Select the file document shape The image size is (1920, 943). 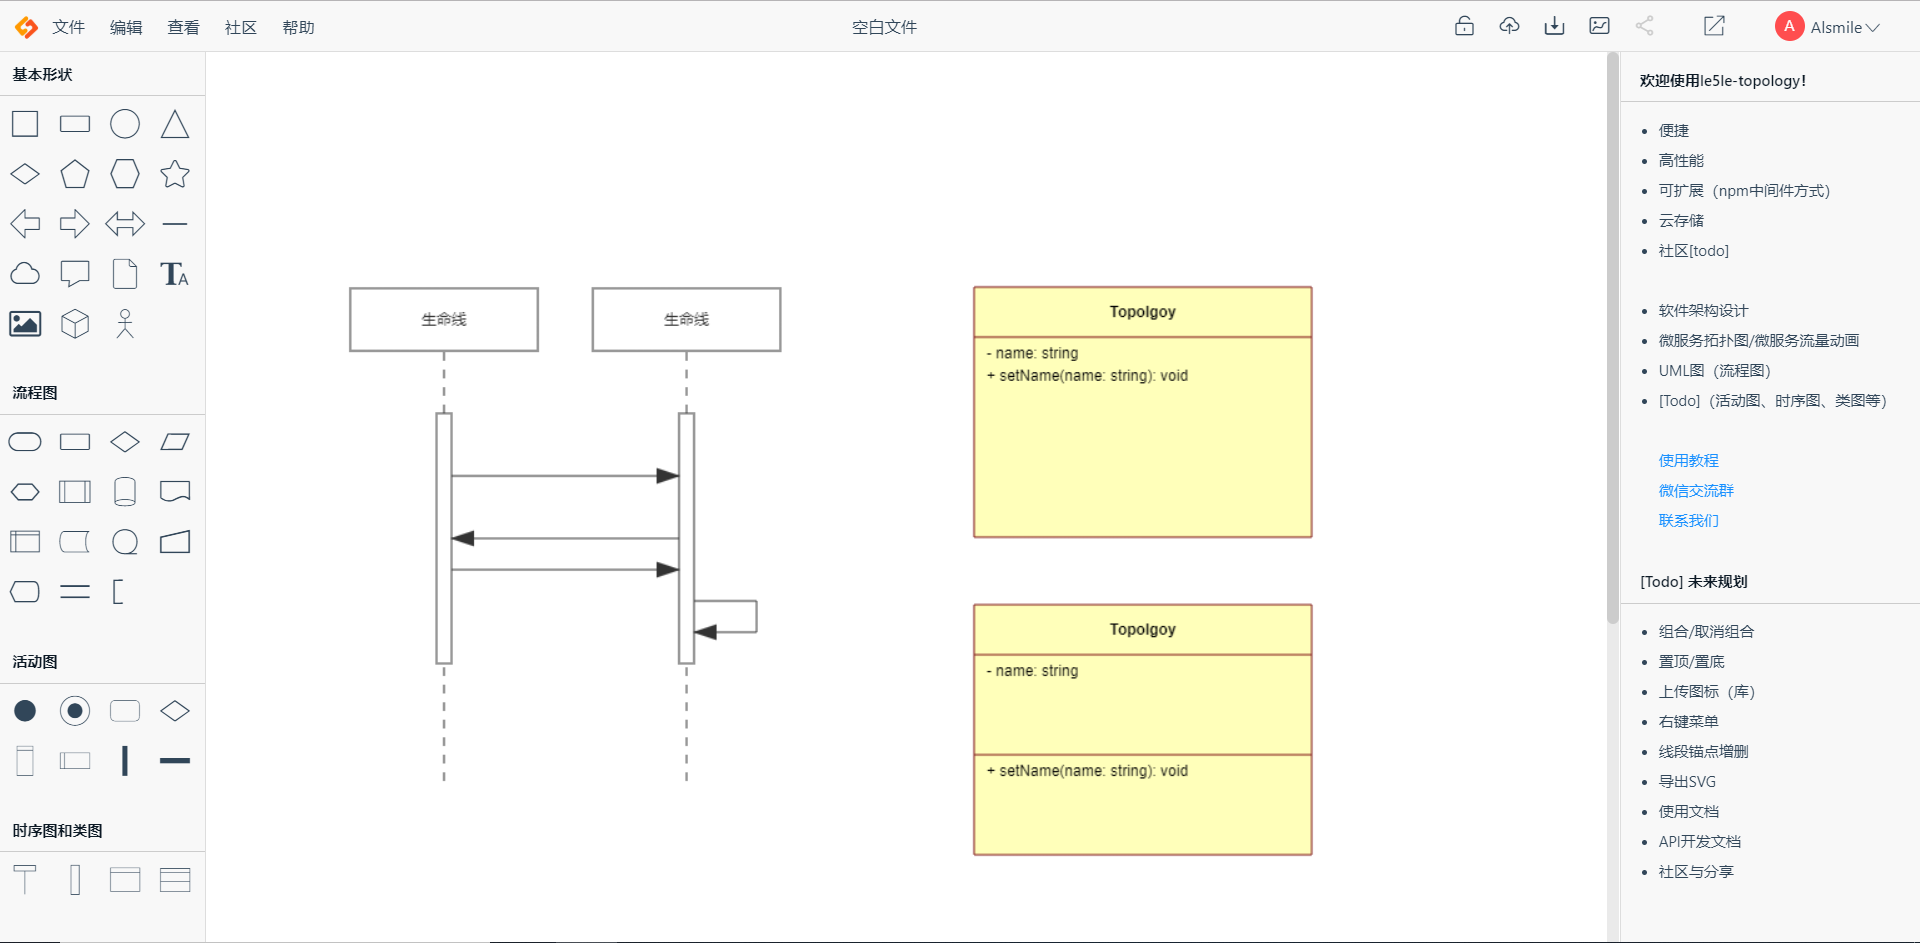(125, 274)
